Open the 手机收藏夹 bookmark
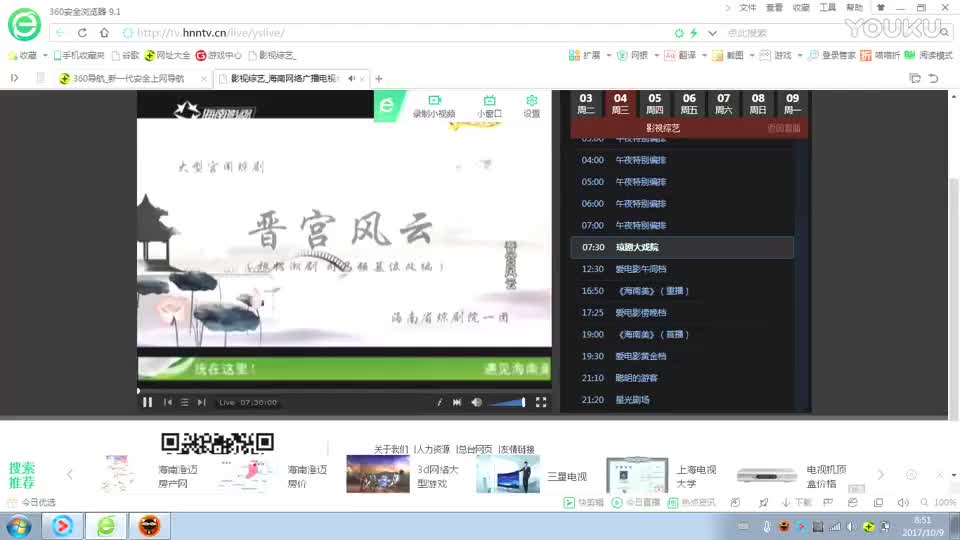The height and width of the screenshot is (540, 960). 79,56
